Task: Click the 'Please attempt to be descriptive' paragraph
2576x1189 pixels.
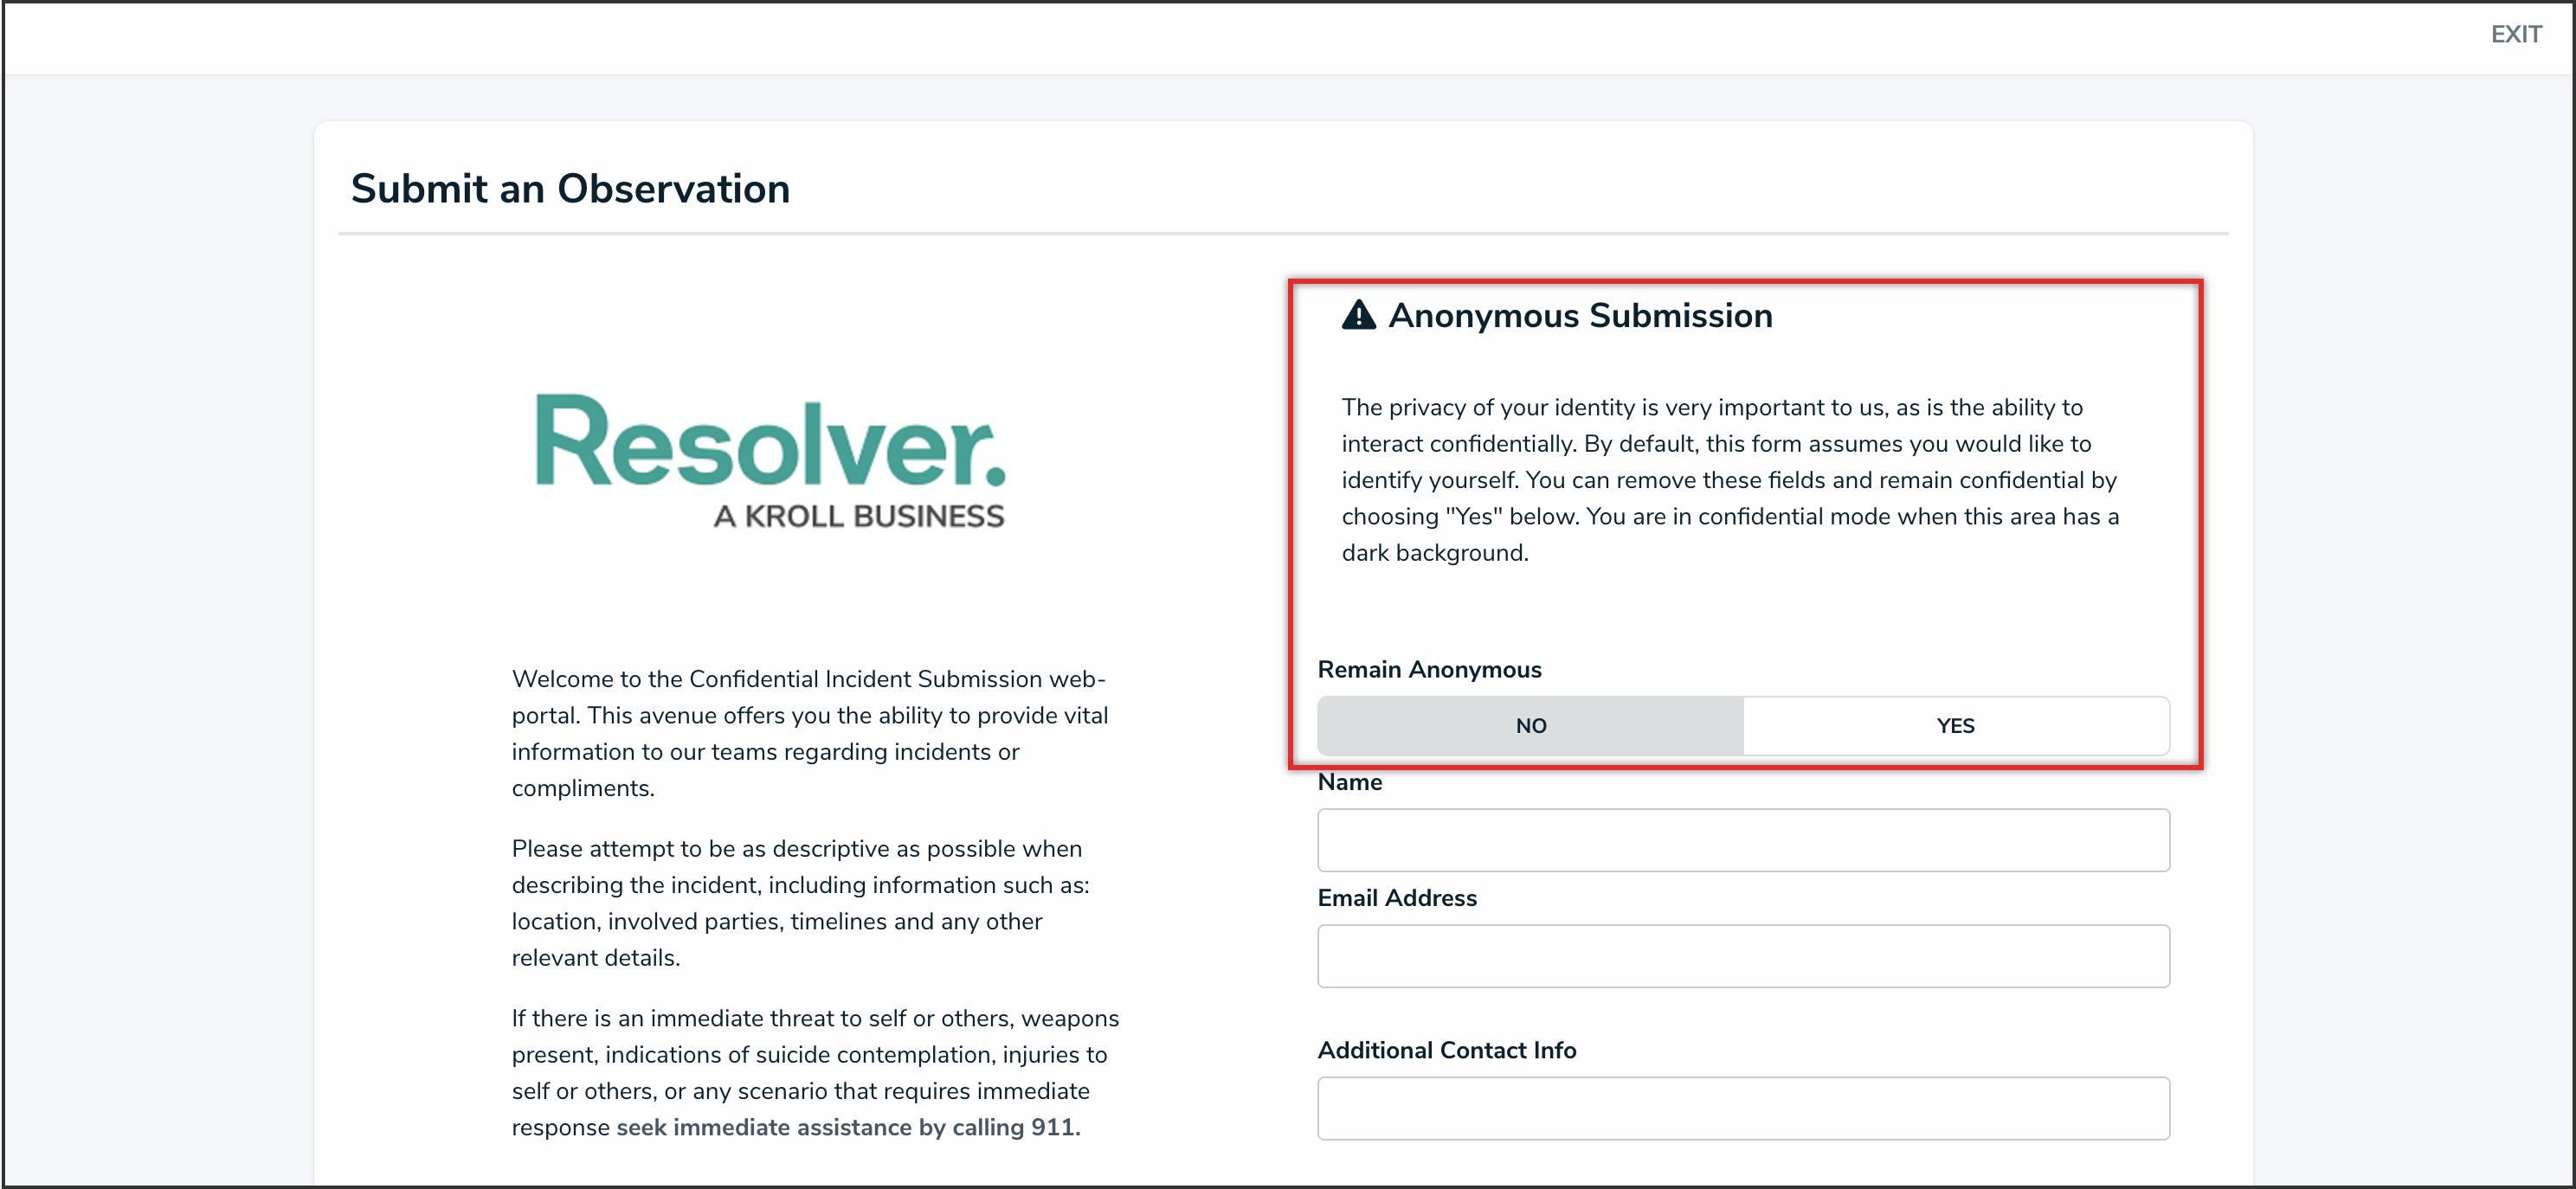Action: 800,903
